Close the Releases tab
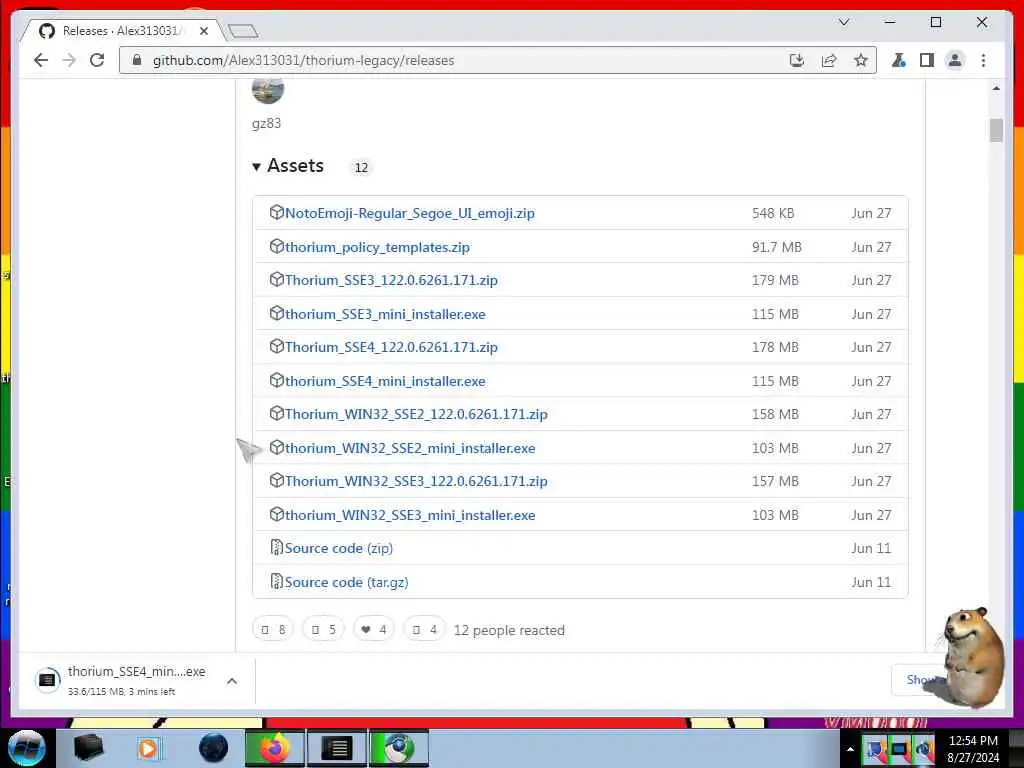The height and width of the screenshot is (768, 1024). 204,31
